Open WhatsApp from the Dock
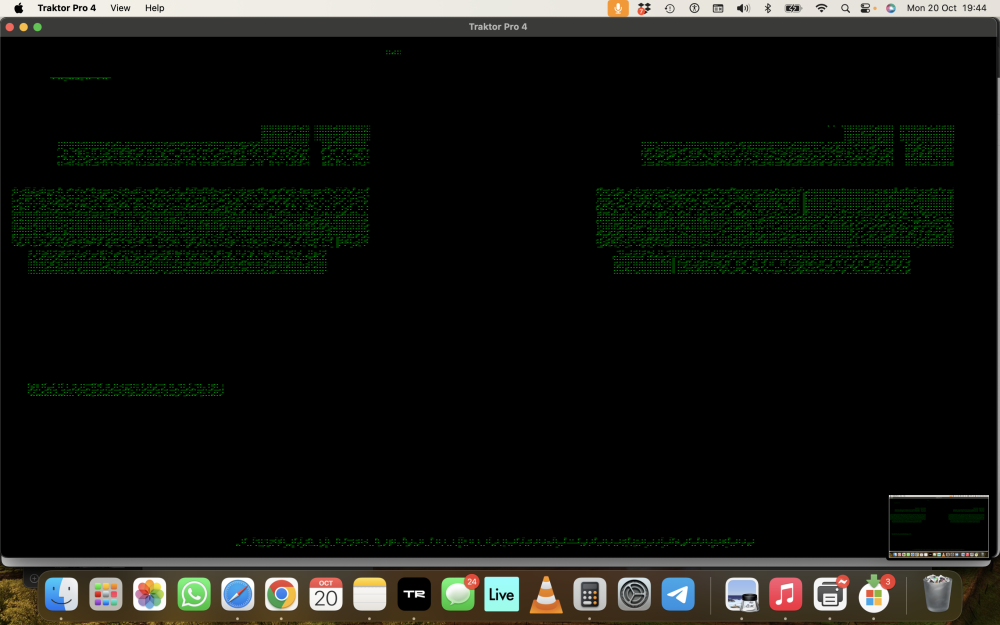Image resolution: width=1000 pixels, height=625 pixels. tap(194, 594)
